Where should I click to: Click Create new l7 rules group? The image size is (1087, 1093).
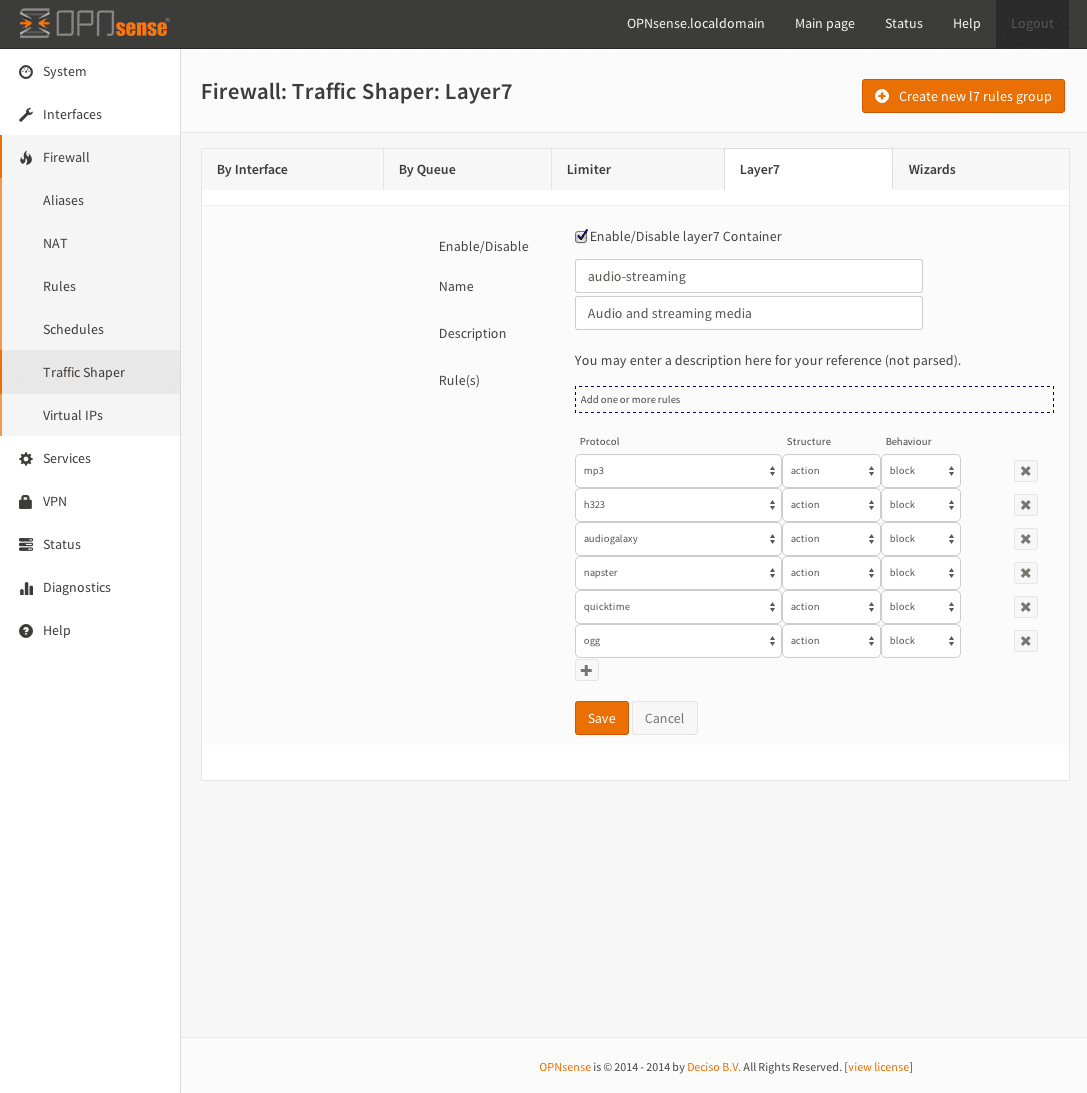pyautogui.click(x=962, y=96)
